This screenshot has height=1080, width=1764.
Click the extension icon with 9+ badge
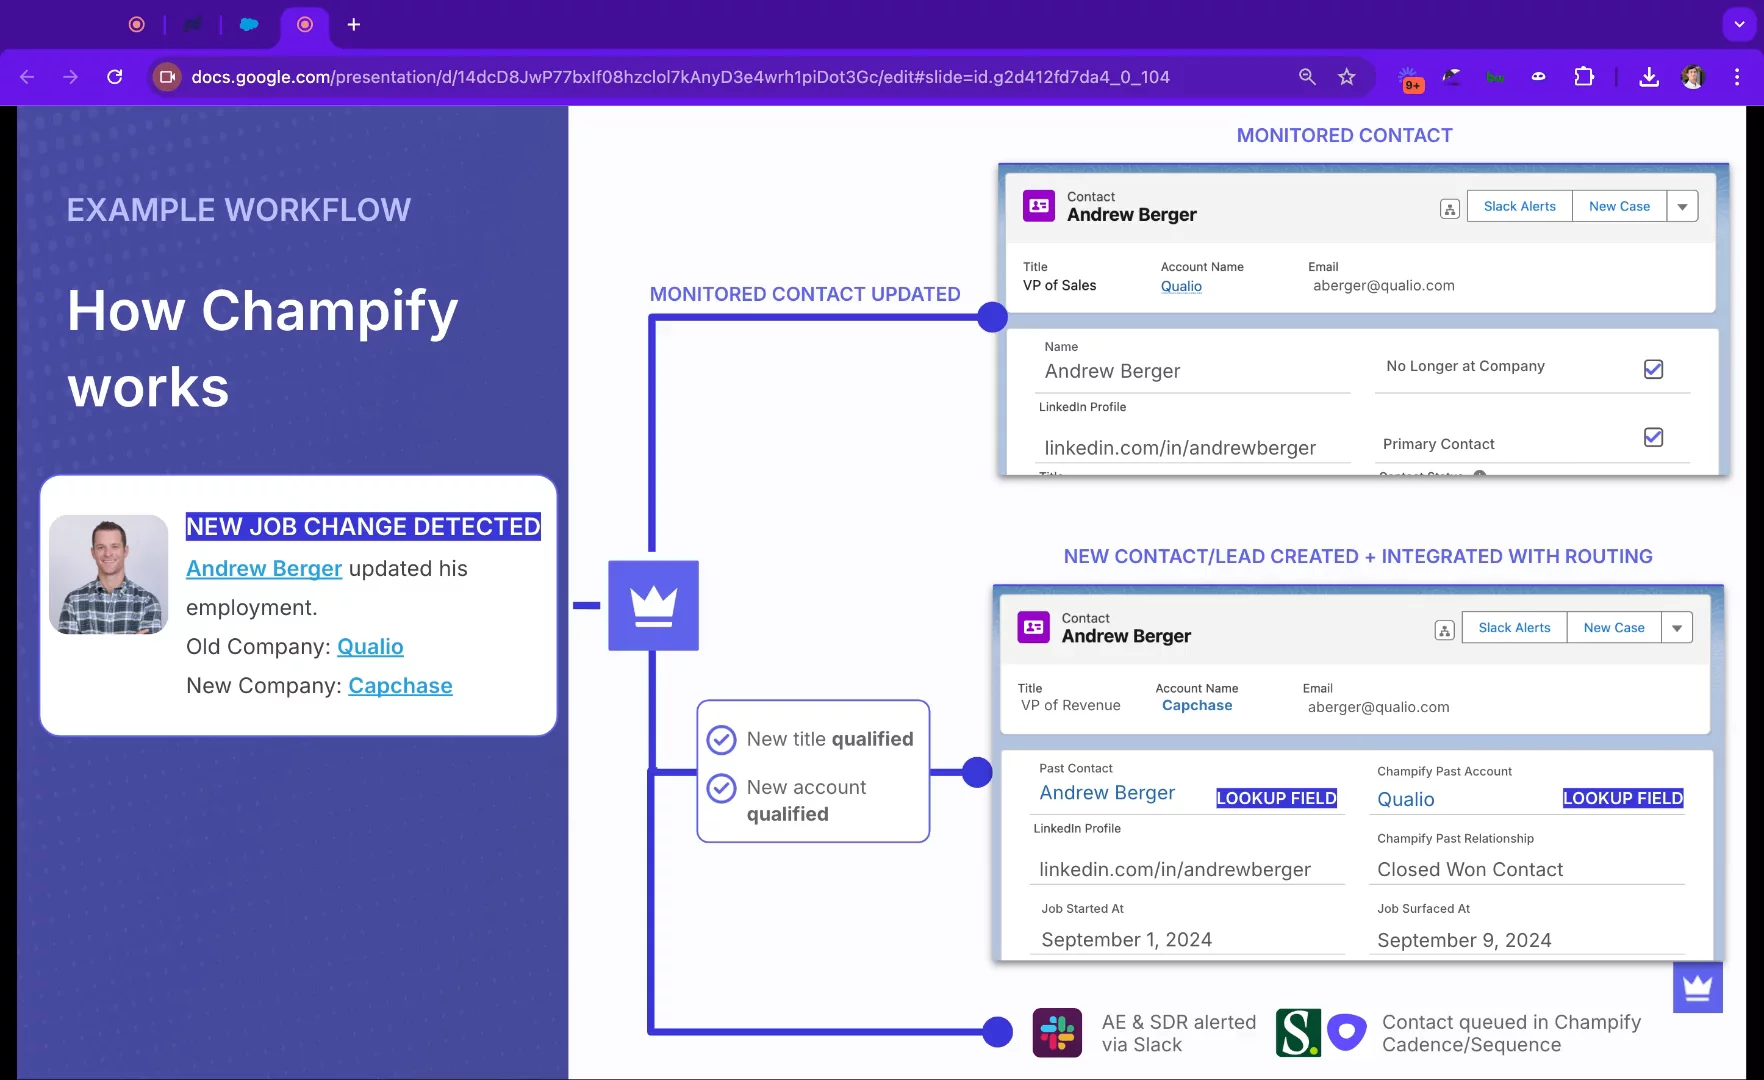(x=1410, y=79)
